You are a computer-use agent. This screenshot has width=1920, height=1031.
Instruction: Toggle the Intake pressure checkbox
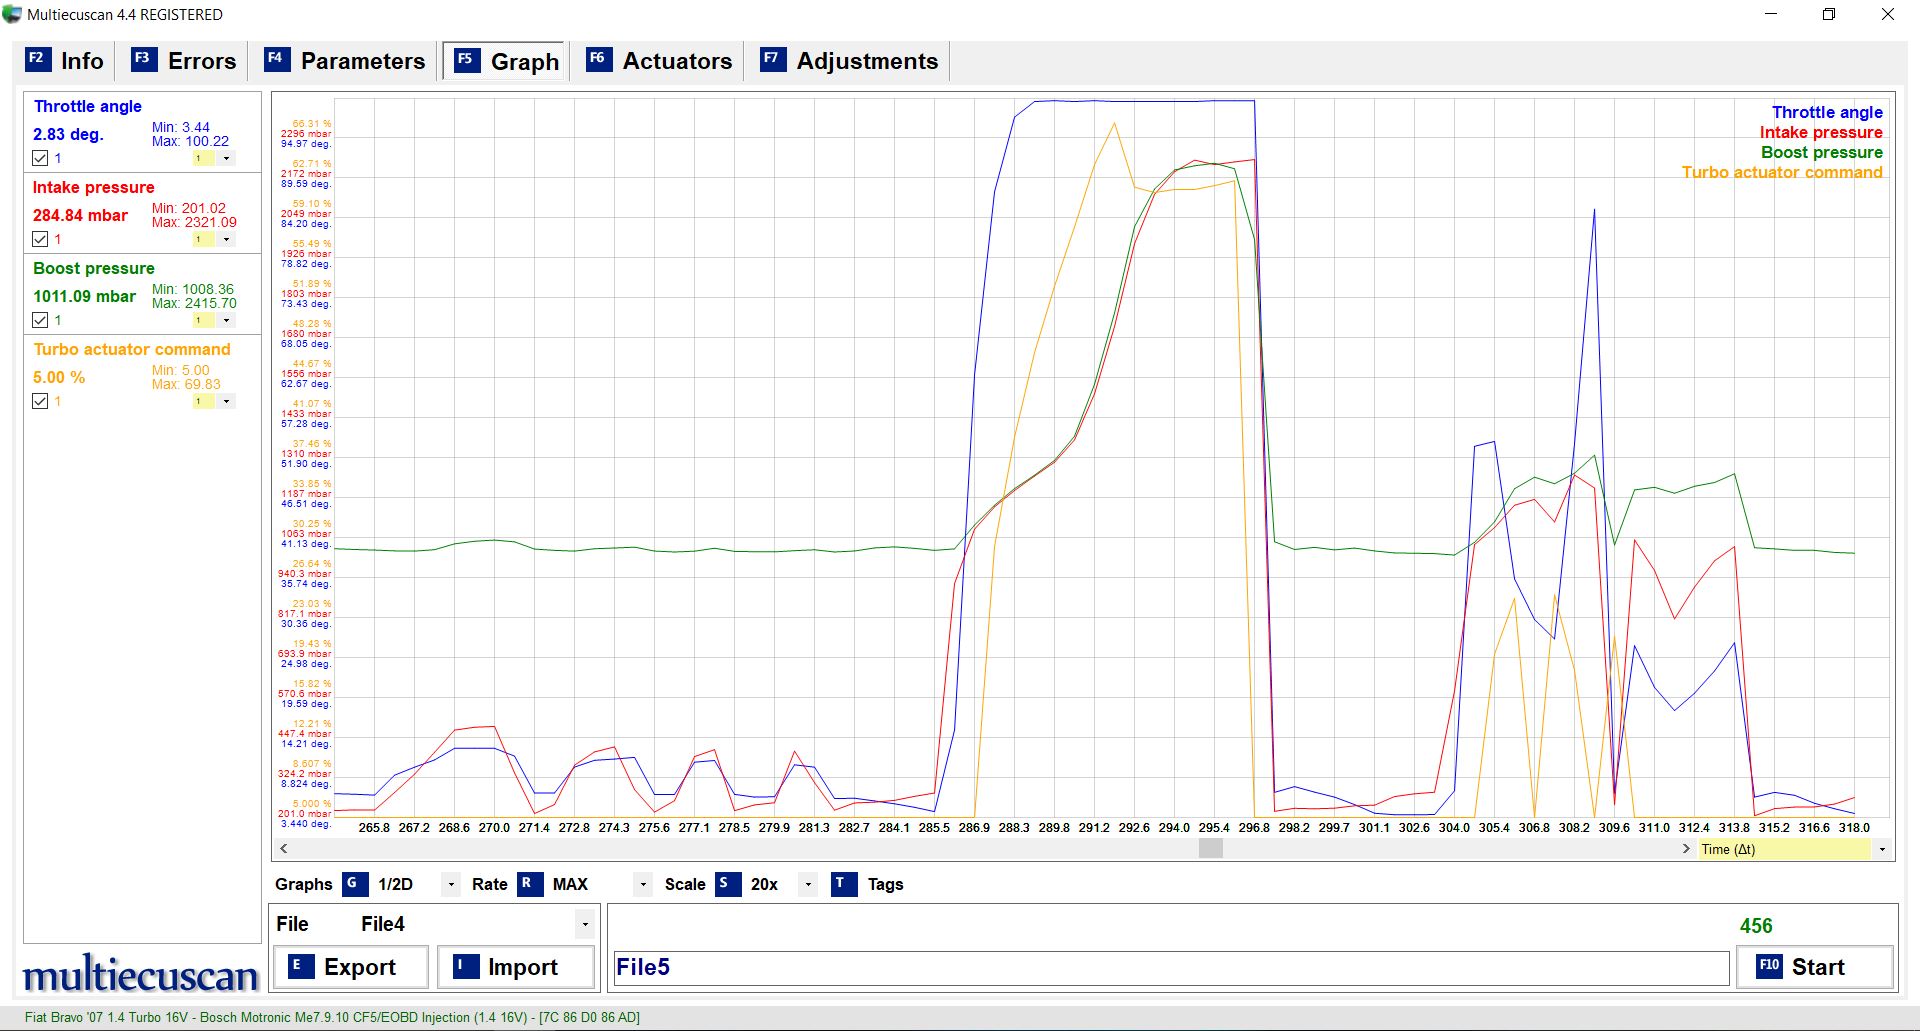[x=40, y=239]
